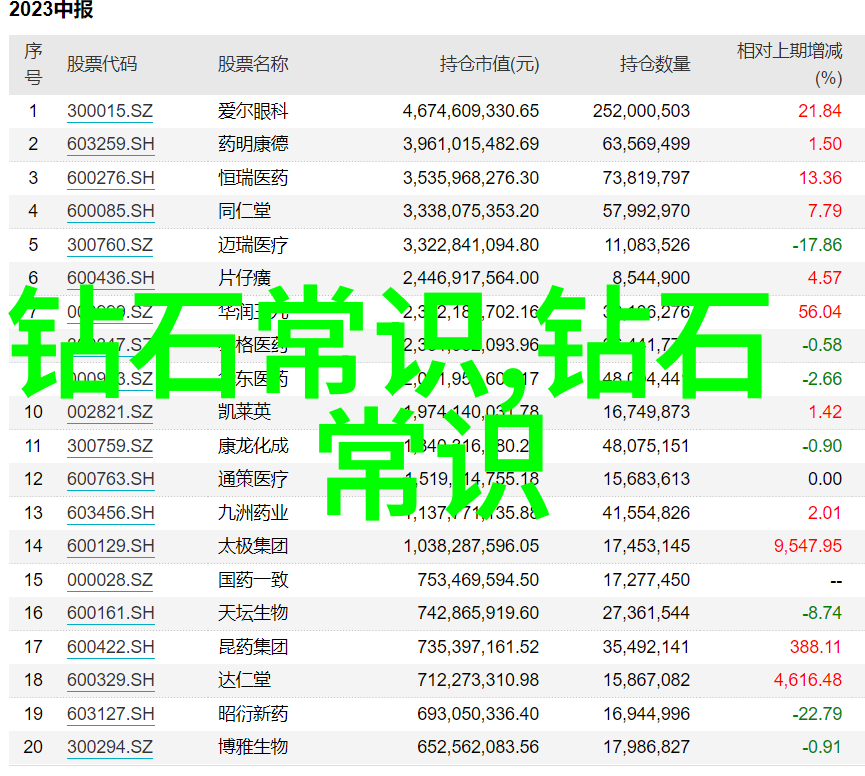Click market value 3,535,968,276.30

pos(471,178)
